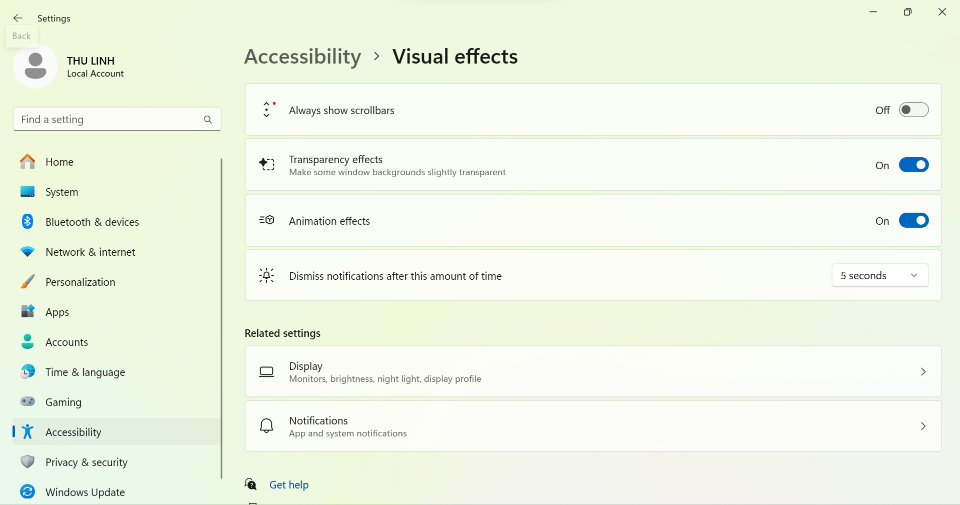Screen dimensions: 960x505
Task: Click Accessibility breadcrumb in page title
Action: click(x=302, y=57)
